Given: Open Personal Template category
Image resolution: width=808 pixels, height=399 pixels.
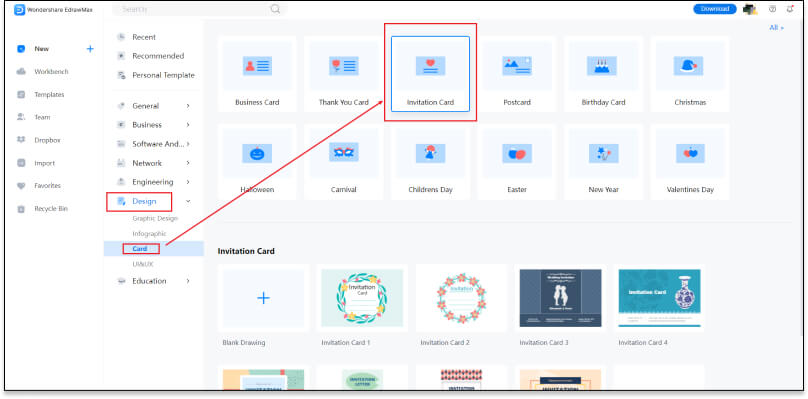Looking at the screenshot, I should [x=163, y=75].
